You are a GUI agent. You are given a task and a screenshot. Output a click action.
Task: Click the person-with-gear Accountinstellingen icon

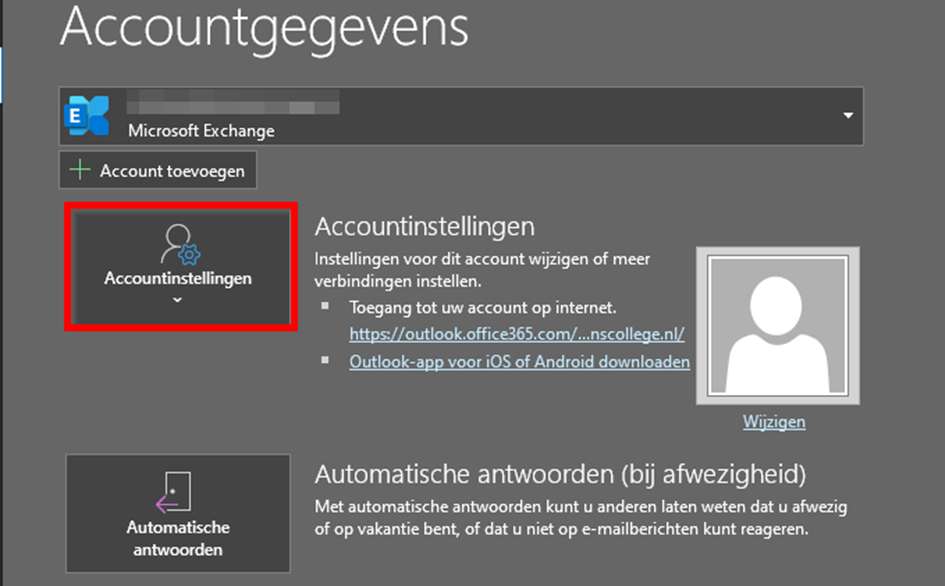click(x=180, y=245)
